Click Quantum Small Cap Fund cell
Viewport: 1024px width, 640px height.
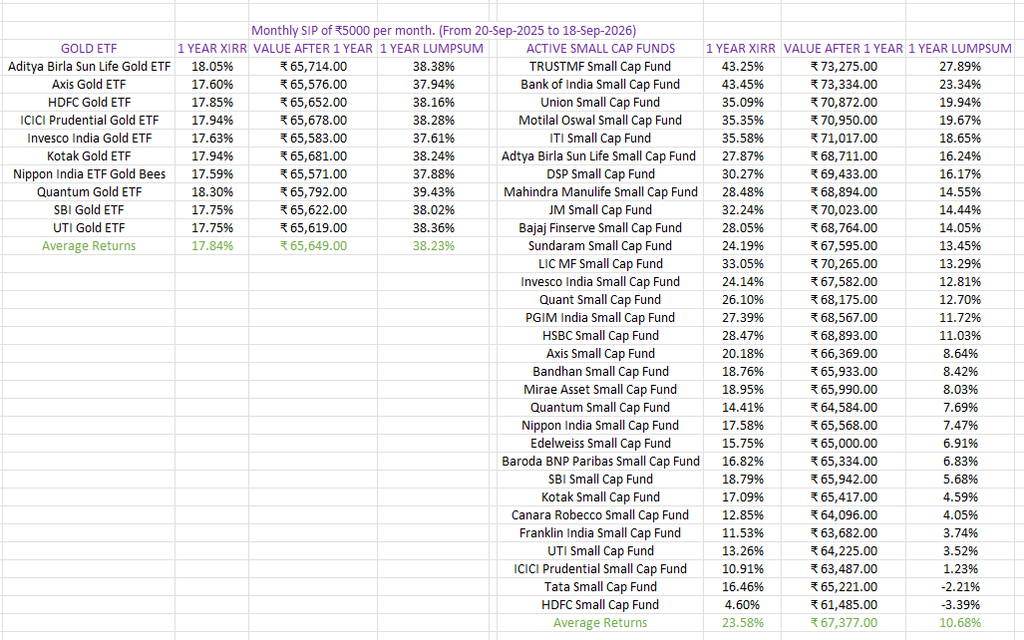[x=600, y=408]
